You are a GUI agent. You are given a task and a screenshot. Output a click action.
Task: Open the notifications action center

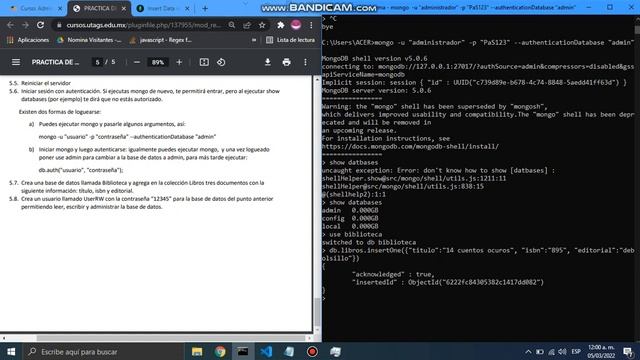point(628,351)
